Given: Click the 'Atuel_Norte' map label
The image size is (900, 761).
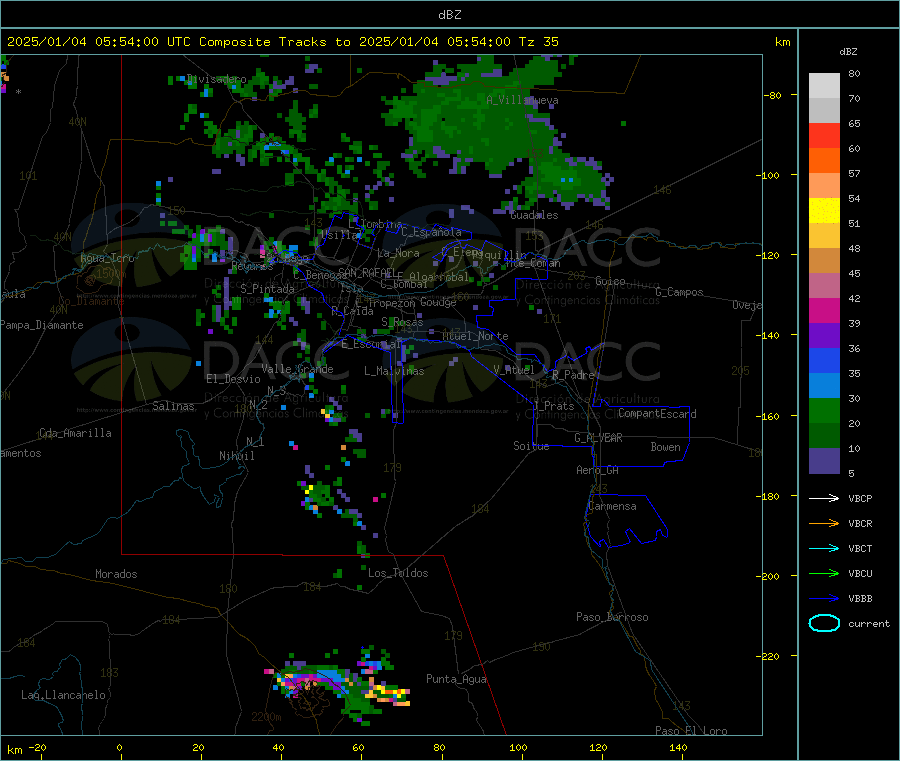Looking at the screenshot, I should point(475,336).
